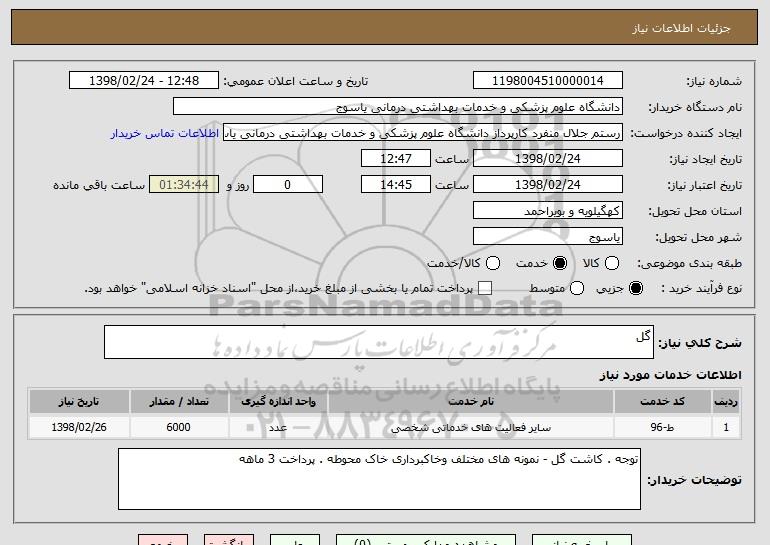Image resolution: width=770 pixels, height=545 pixels.
Task: Click requester field رستم جلال منفرد
Action: [423, 133]
